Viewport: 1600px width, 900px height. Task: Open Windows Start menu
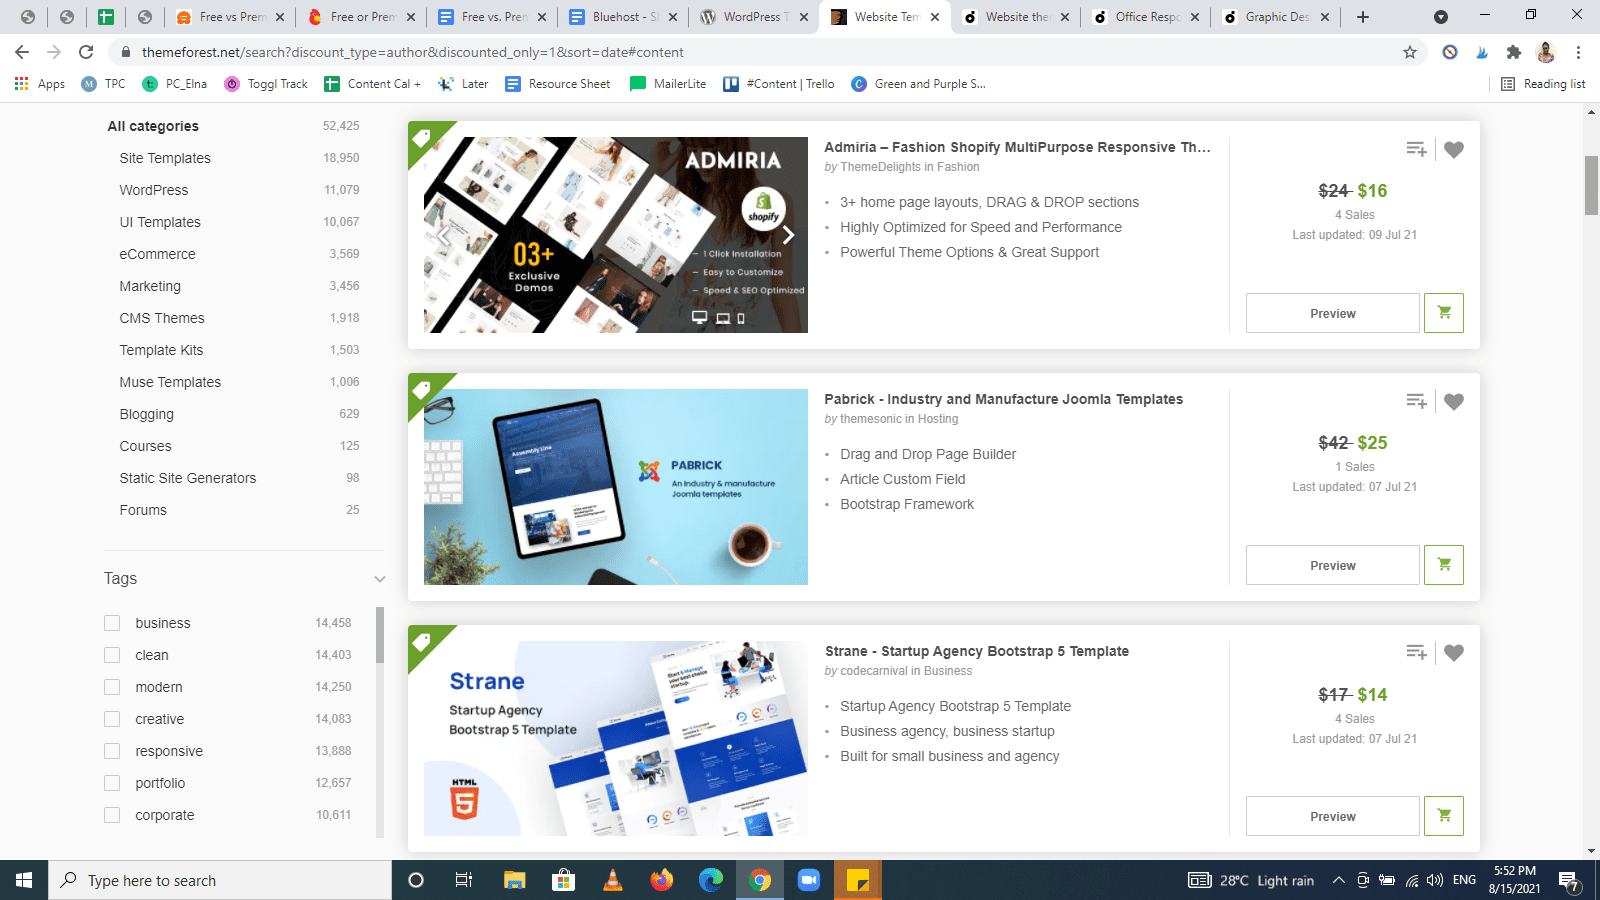click(24, 880)
